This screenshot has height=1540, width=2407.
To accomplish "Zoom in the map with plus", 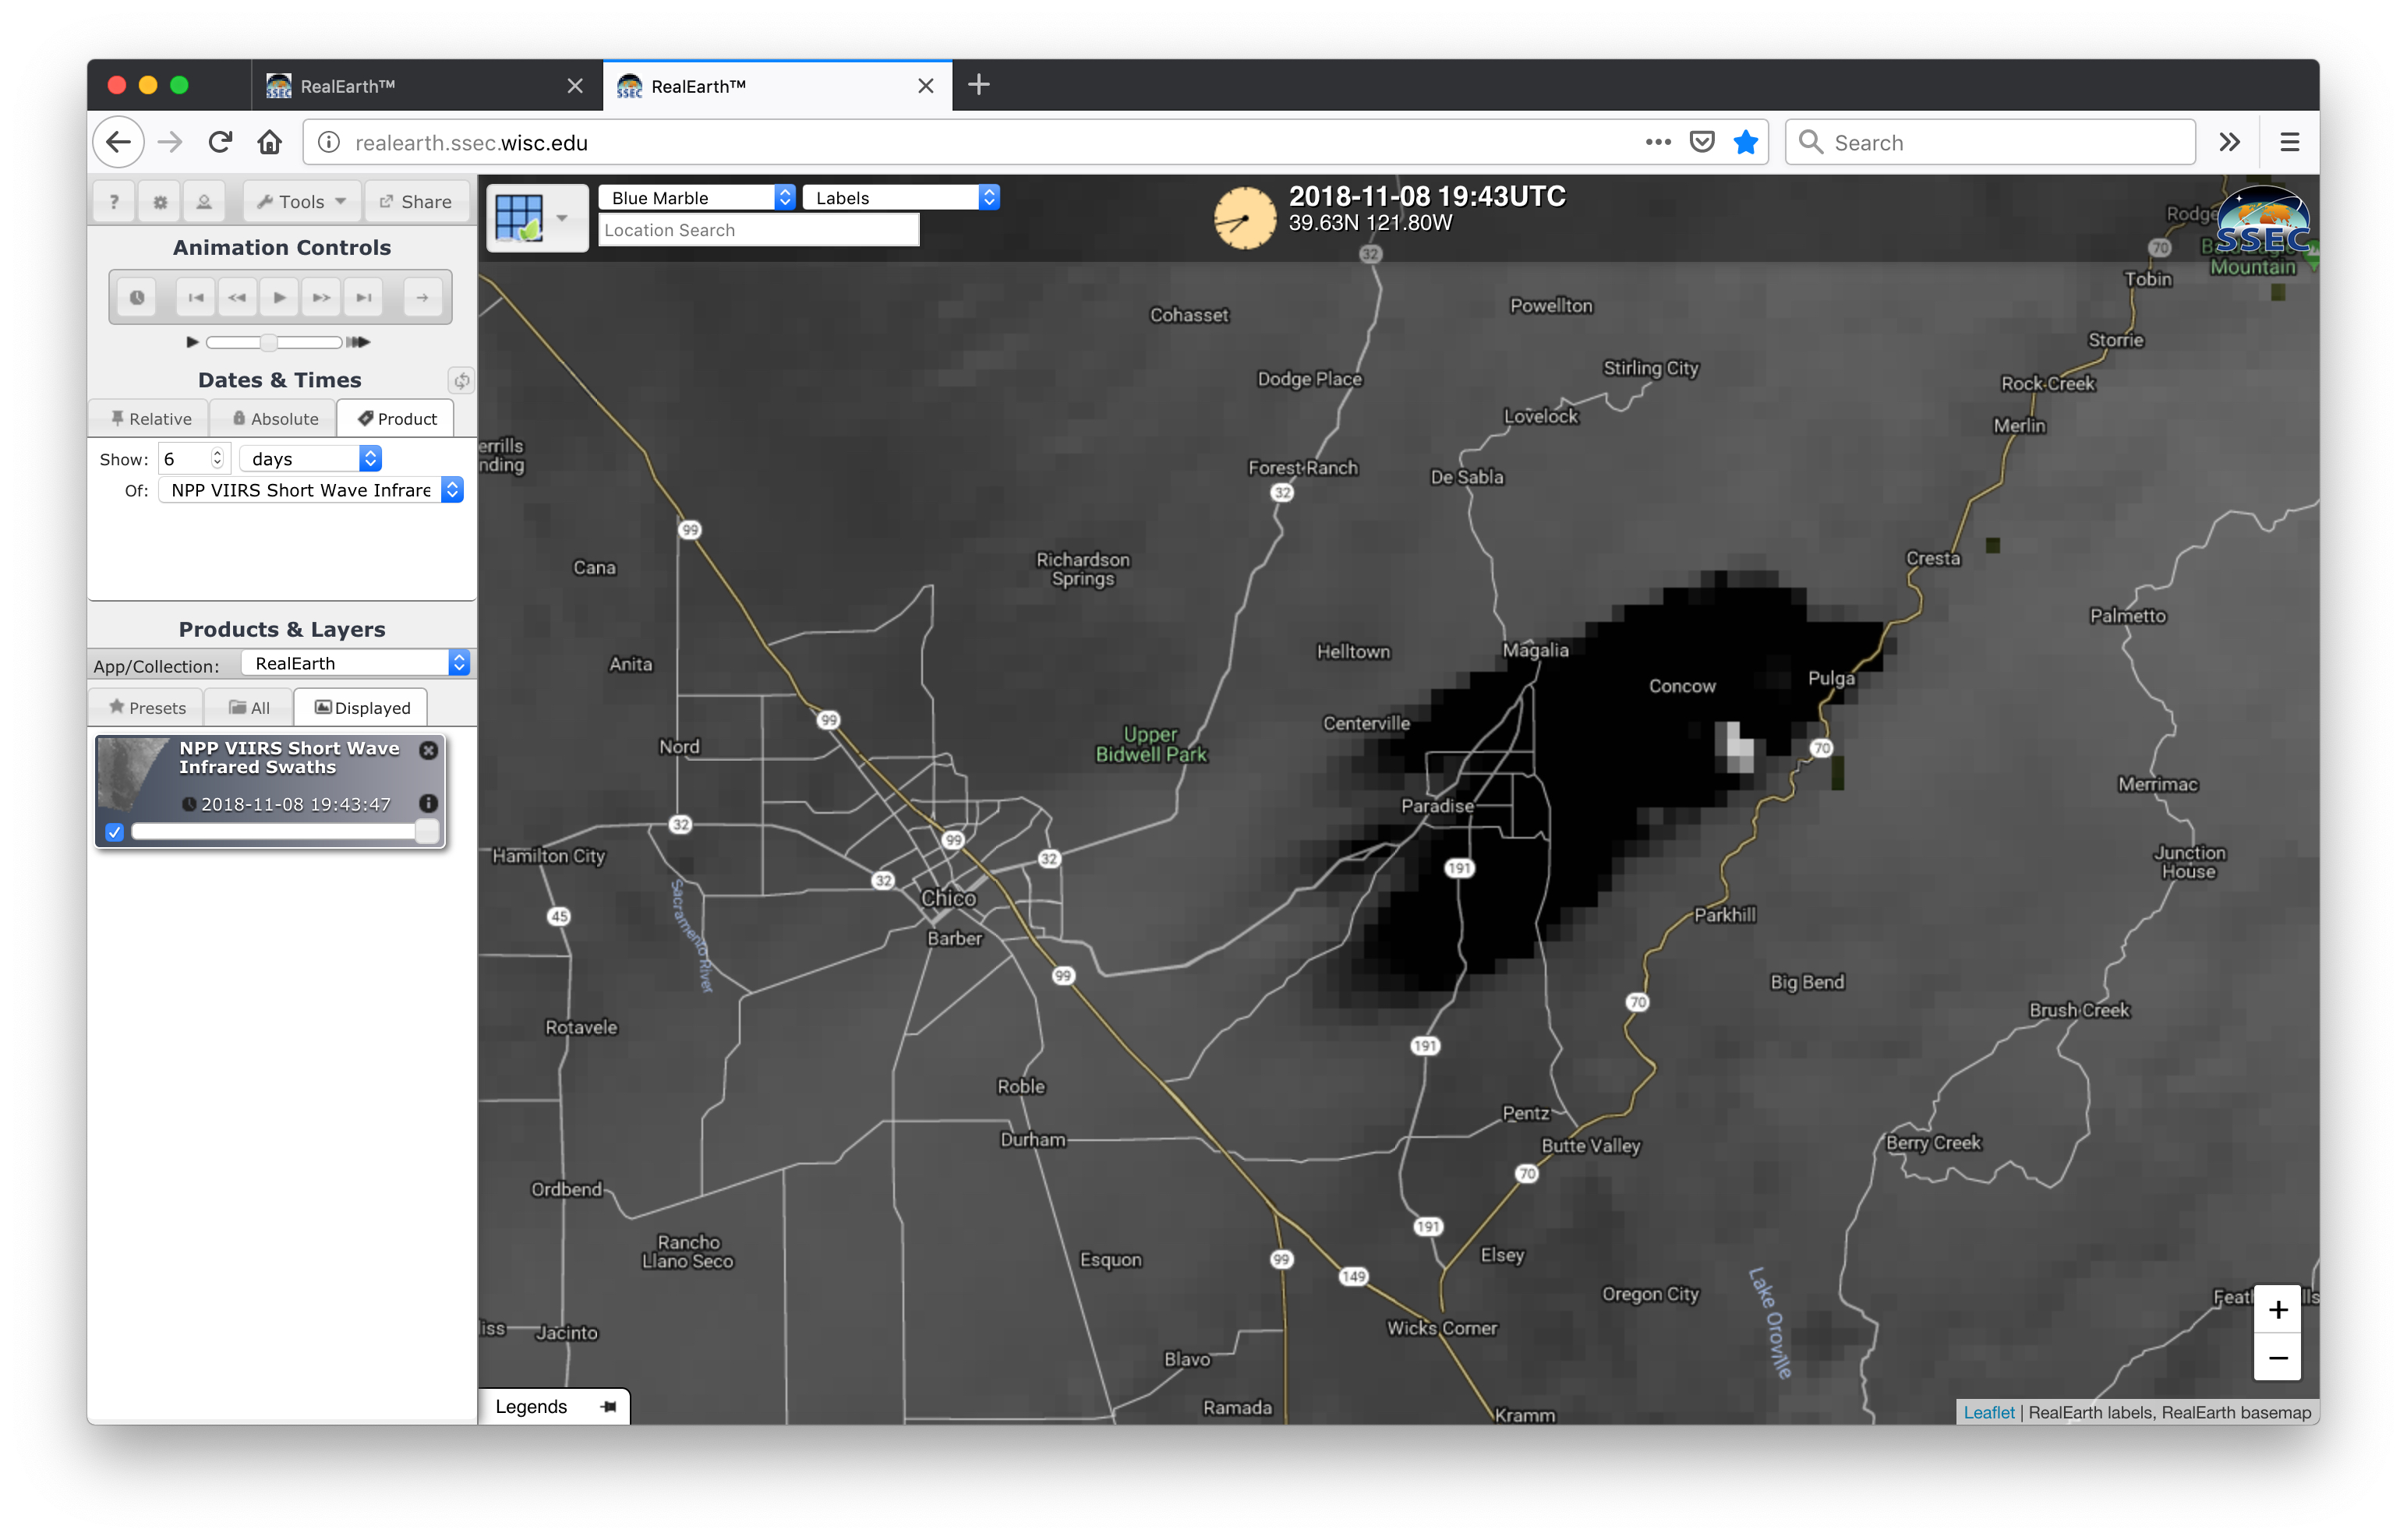I will pyautogui.click(x=2277, y=1310).
